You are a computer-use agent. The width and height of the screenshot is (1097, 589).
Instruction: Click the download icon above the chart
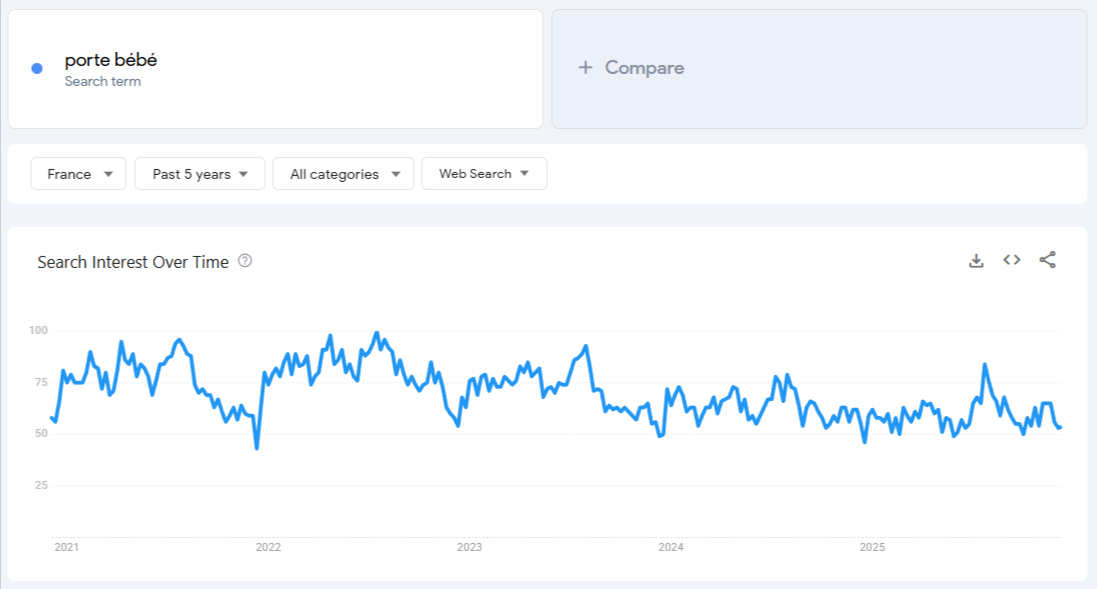(x=976, y=259)
